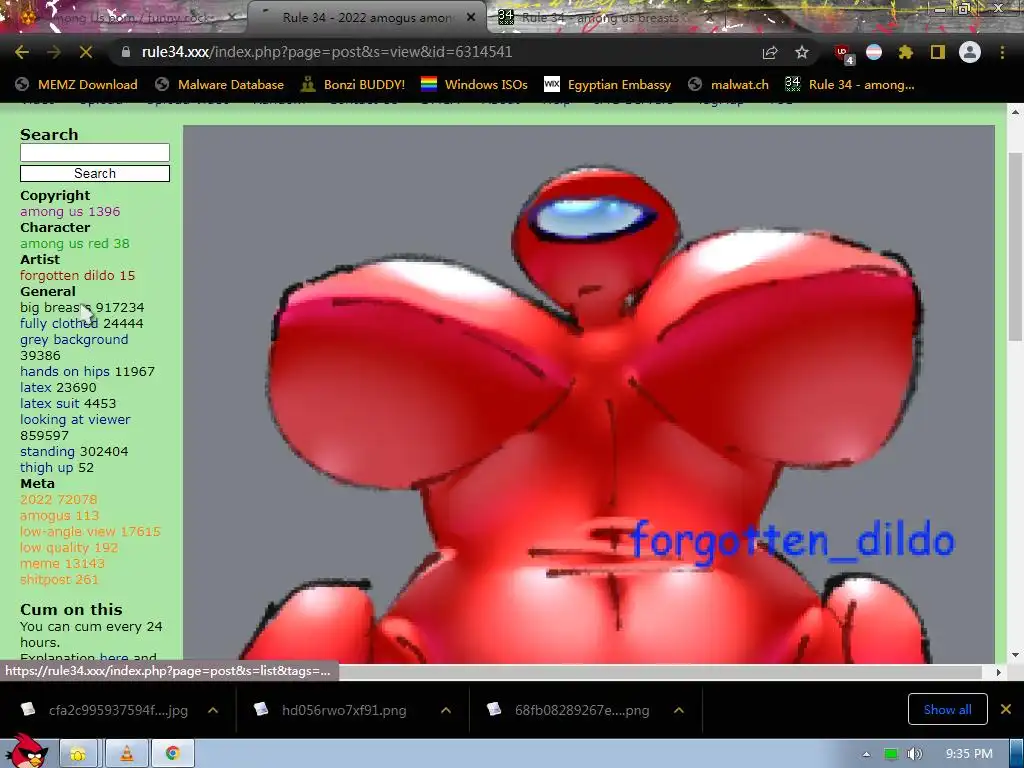Screen dimensions: 1024x768
Task: Expand options chevron for hd056rwo7xf91.png
Action: (x=446, y=710)
